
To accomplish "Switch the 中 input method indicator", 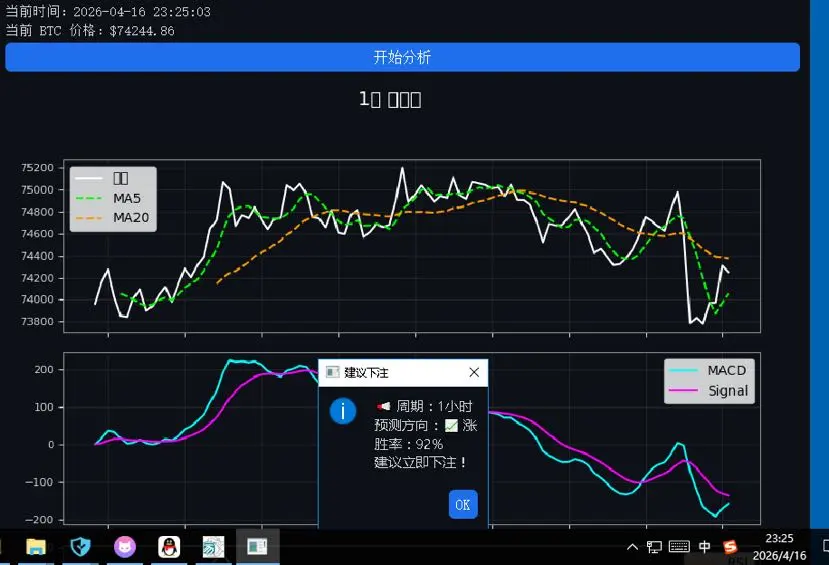I will point(705,547).
